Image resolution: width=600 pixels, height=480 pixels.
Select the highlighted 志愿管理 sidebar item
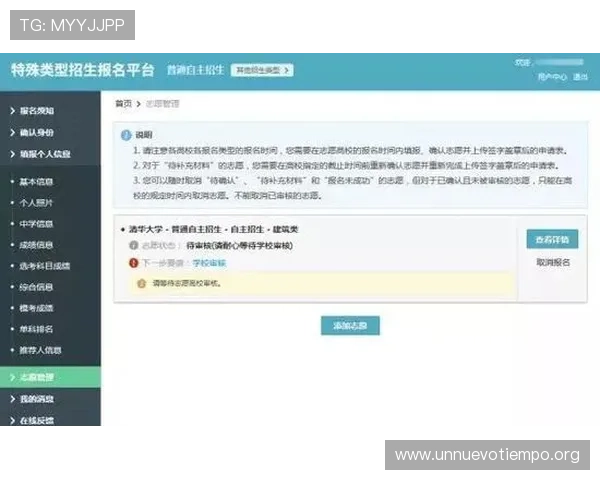(50, 377)
